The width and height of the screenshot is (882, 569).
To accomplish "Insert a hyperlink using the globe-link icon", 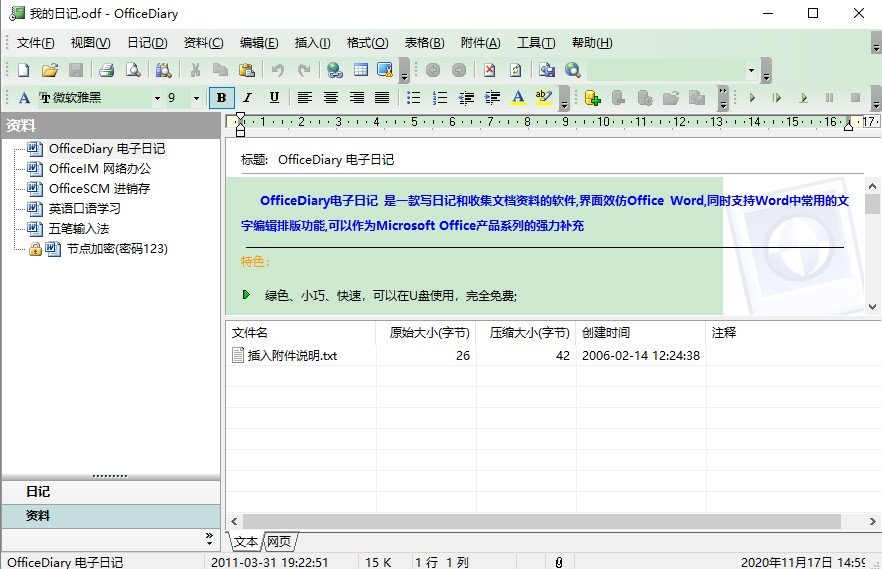I will pos(335,70).
